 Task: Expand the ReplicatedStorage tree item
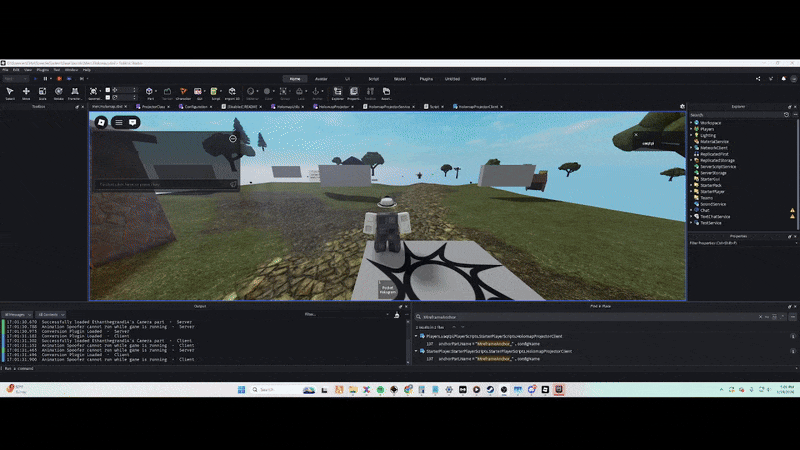(x=691, y=160)
